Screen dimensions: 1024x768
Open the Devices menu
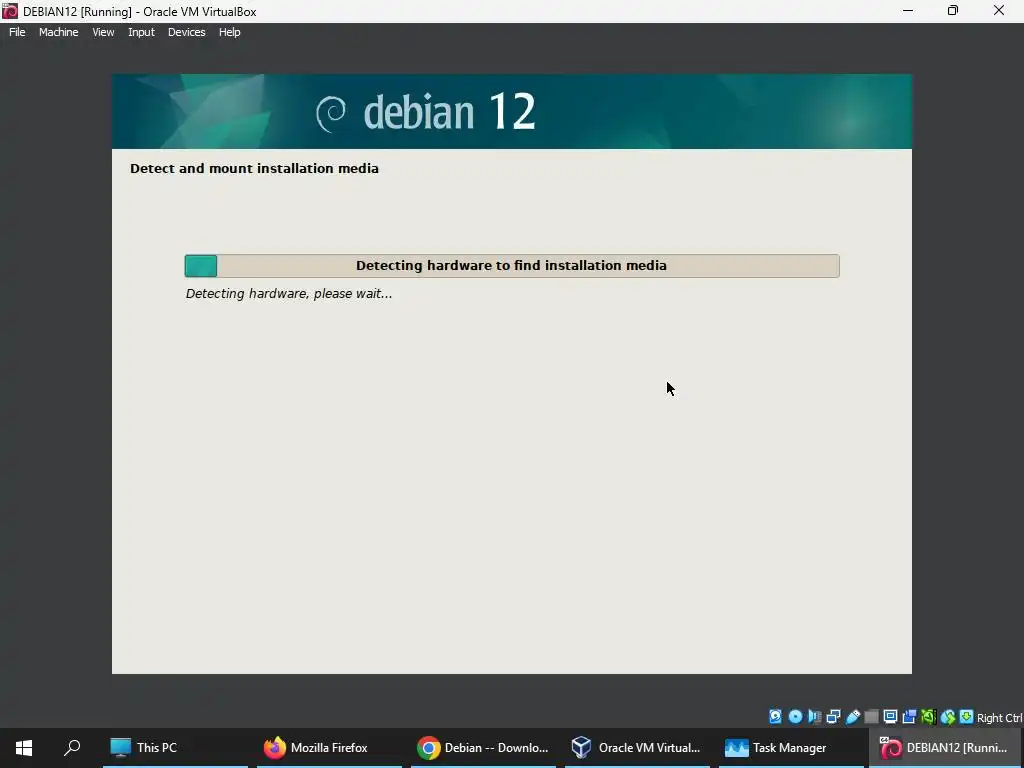click(x=186, y=32)
